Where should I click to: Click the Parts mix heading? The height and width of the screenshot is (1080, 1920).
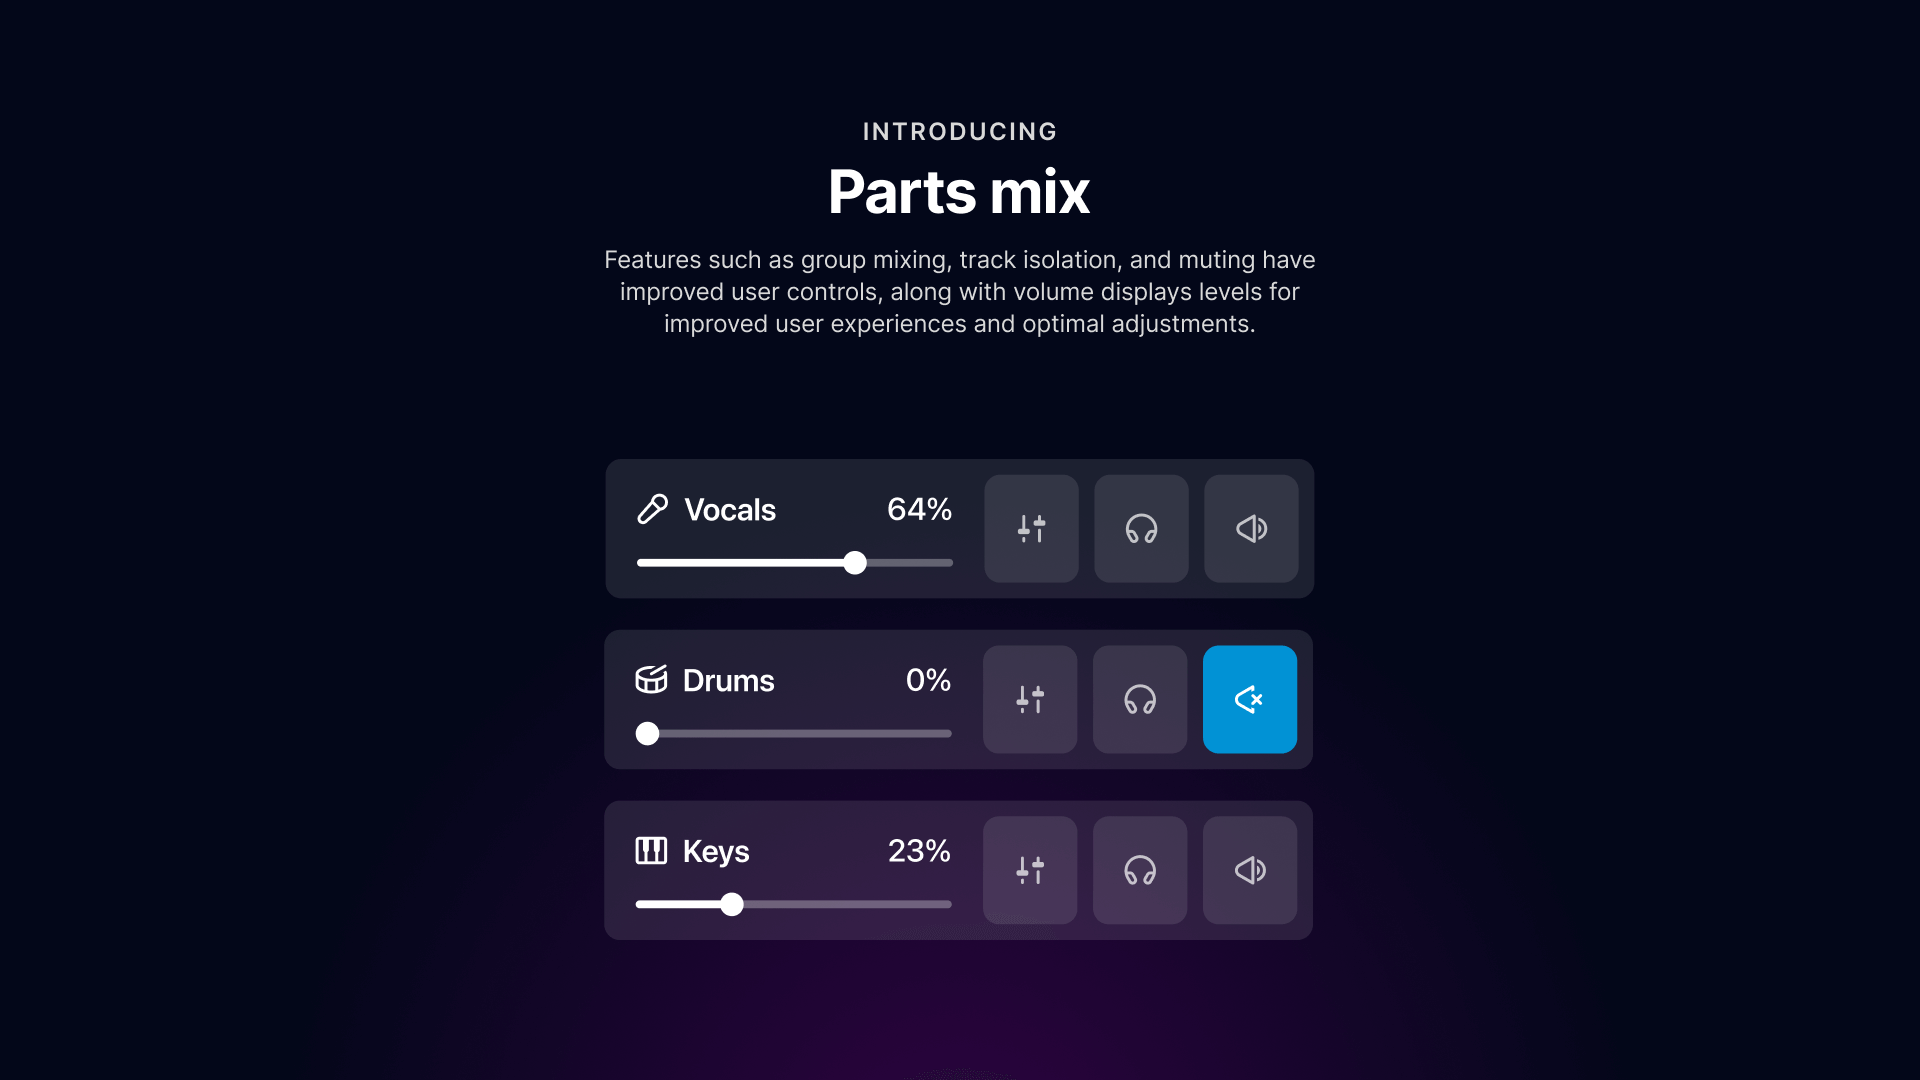959,191
